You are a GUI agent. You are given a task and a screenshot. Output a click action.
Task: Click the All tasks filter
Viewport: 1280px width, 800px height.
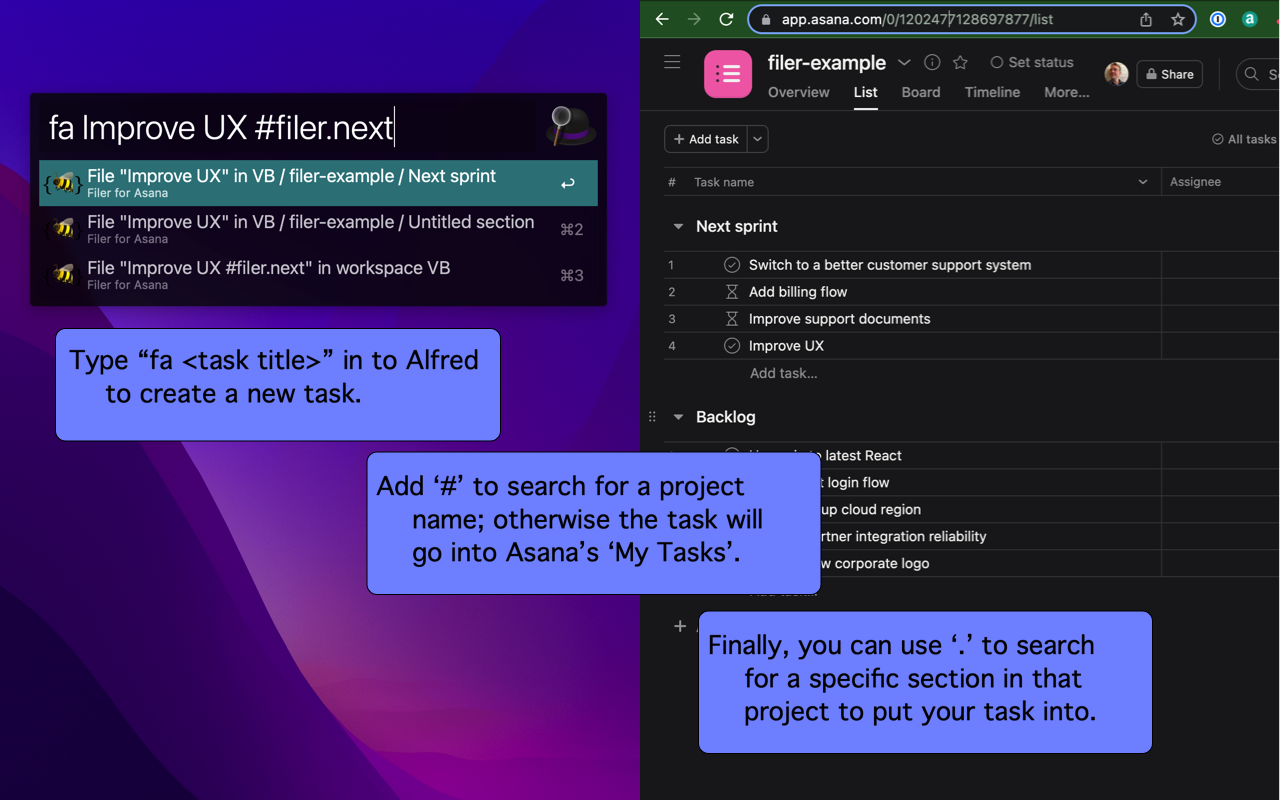coord(1244,139)
